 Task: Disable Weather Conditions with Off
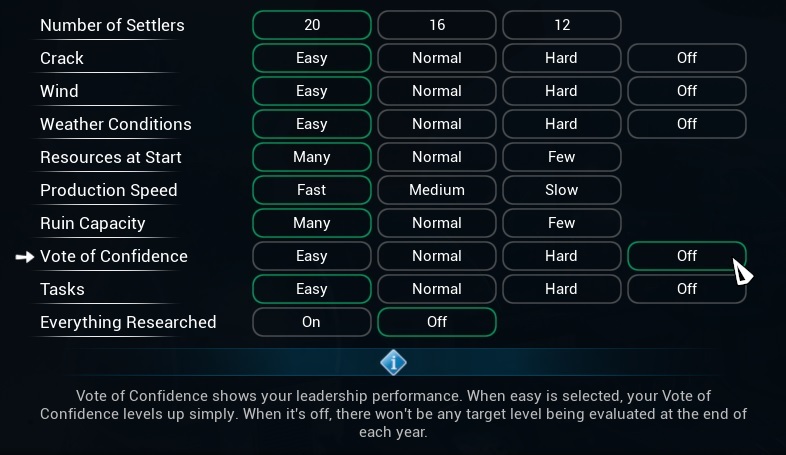click(x=687, y=124)
